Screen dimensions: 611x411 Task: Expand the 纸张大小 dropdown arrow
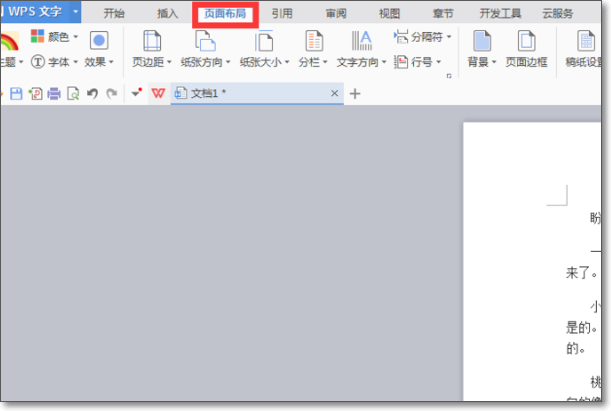[x=287, y=62]
